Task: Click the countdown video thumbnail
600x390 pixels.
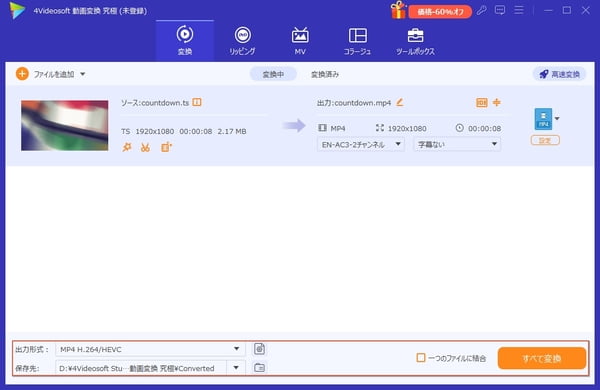Action: [65, 125]
